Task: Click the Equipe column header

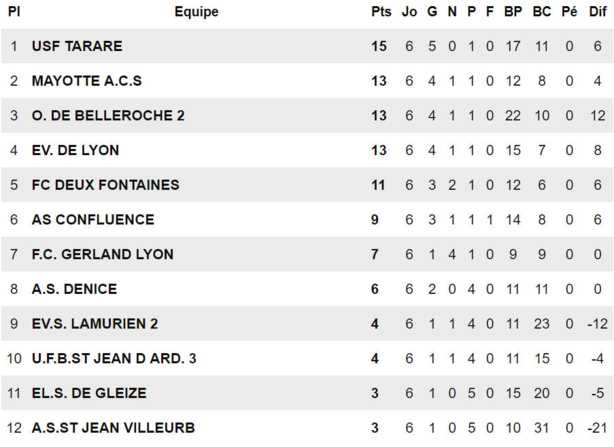Action: coord(196,12)
